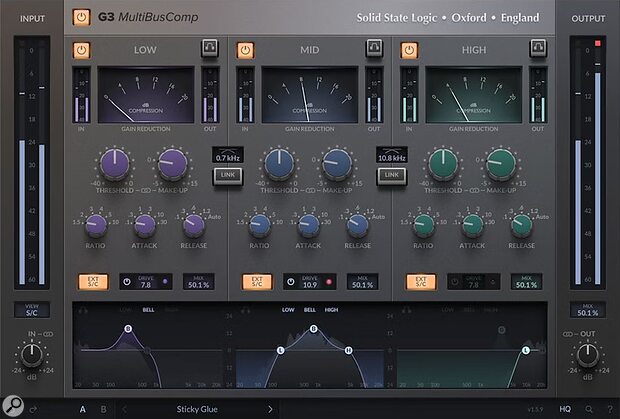This screenshot has height=419, width=620.
Task: Toggle the VIEW S/C button under input meter
Action: [32, 310]
